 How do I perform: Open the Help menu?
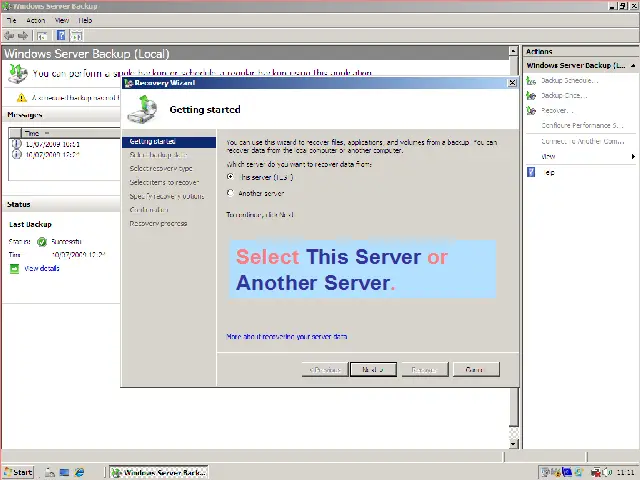(x=85, y=20)
